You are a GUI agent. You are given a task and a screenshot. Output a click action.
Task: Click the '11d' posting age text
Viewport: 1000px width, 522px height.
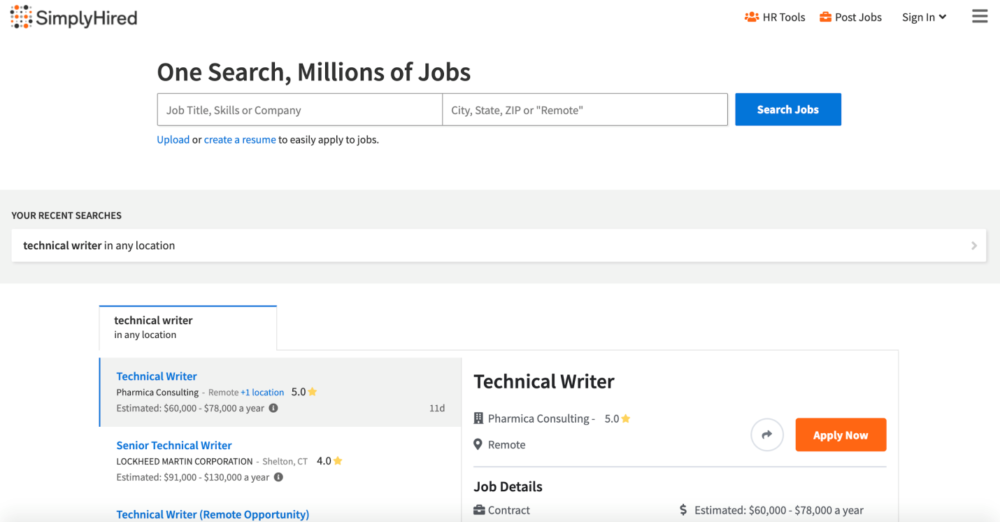point(437,408)
